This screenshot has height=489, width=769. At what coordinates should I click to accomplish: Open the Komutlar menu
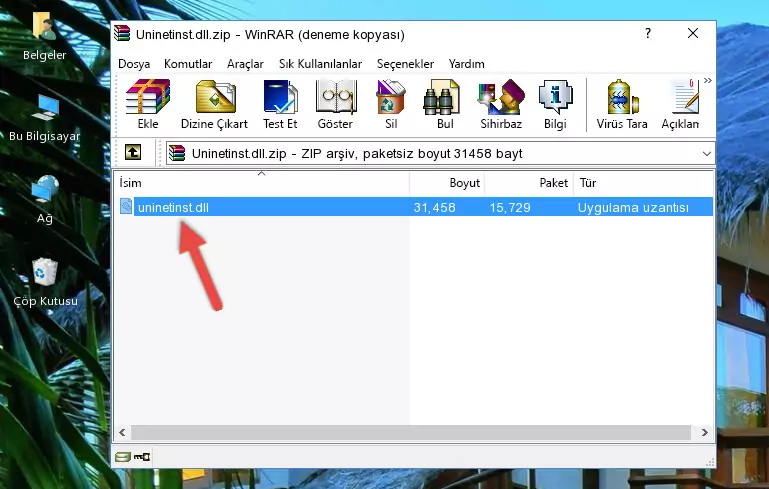click(188, 64)
